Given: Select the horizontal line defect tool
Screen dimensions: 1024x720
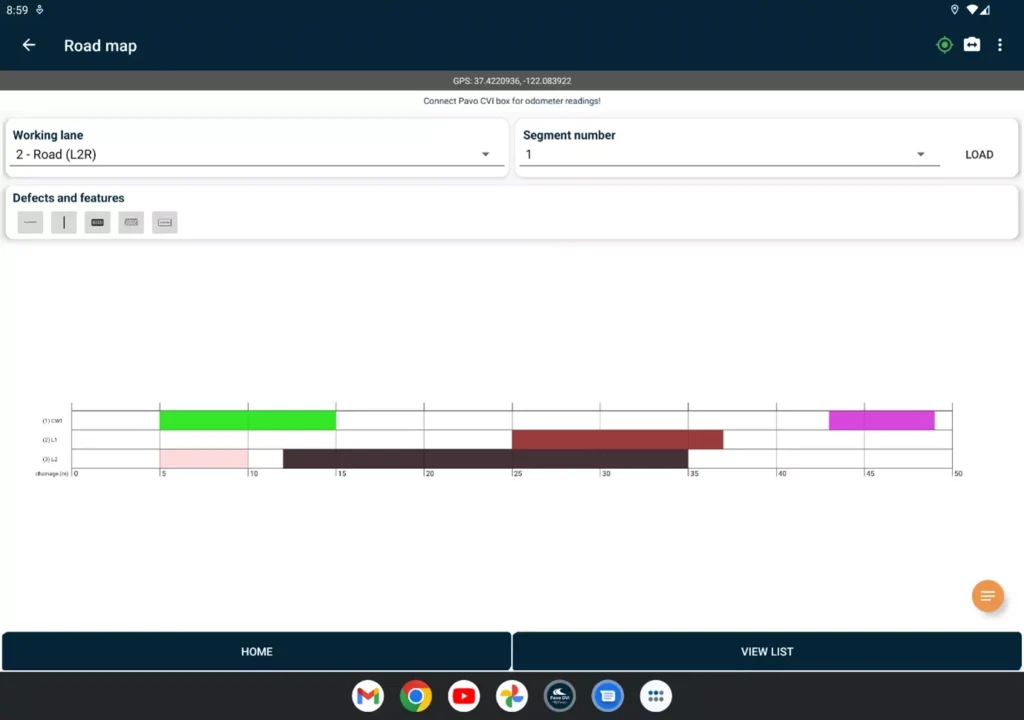Looking at the screenshot, I should coord(30,222).
